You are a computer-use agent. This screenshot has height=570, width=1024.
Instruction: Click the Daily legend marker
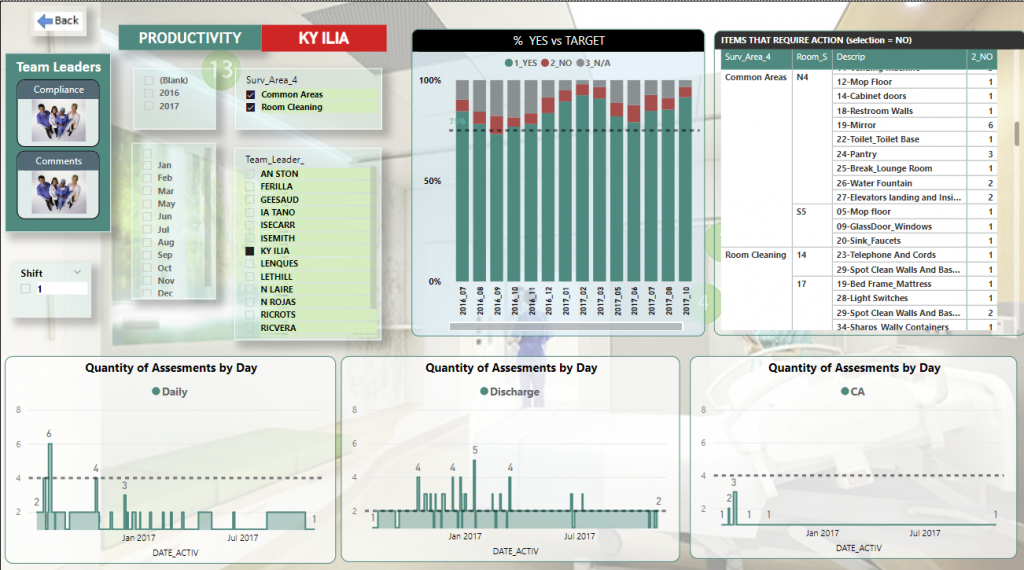click(x=155, y=392)
